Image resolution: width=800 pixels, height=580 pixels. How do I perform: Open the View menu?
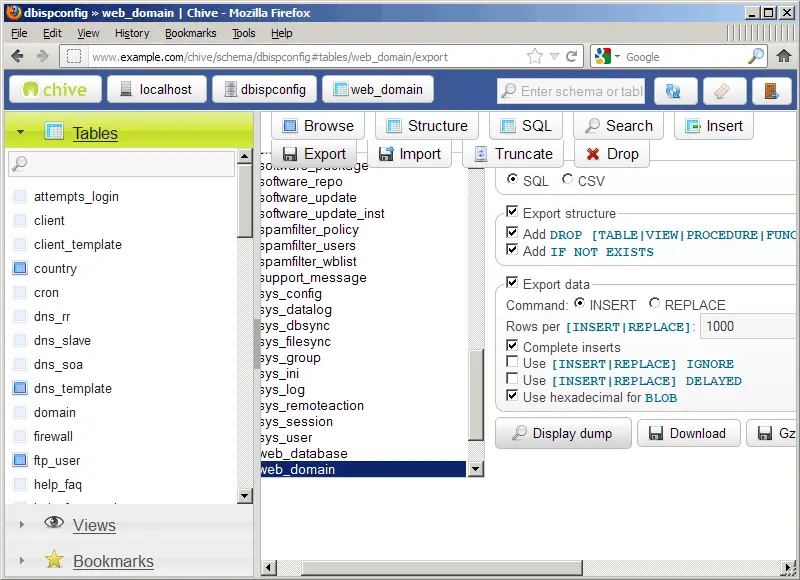(88, 33)
